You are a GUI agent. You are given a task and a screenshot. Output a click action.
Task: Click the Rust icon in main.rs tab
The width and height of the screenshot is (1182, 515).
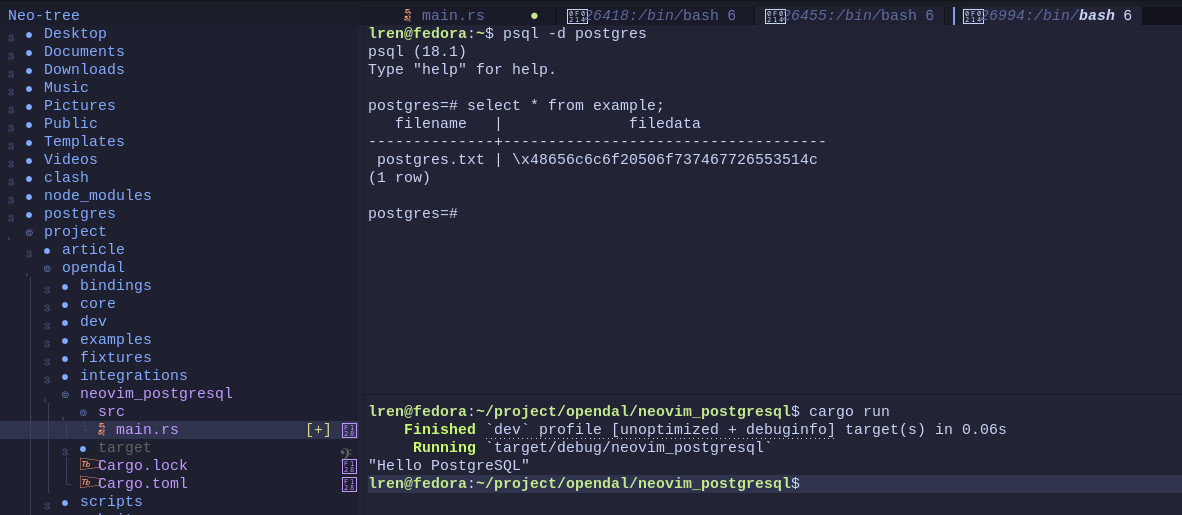407,16
